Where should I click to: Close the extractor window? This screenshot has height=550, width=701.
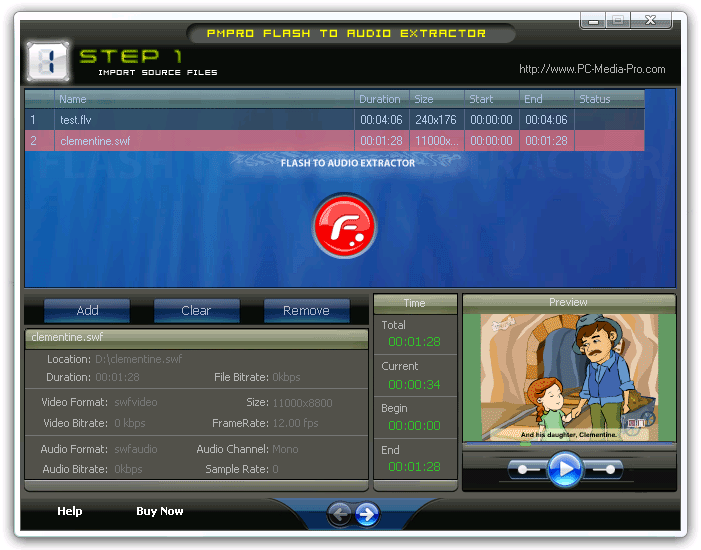(650, 21)
